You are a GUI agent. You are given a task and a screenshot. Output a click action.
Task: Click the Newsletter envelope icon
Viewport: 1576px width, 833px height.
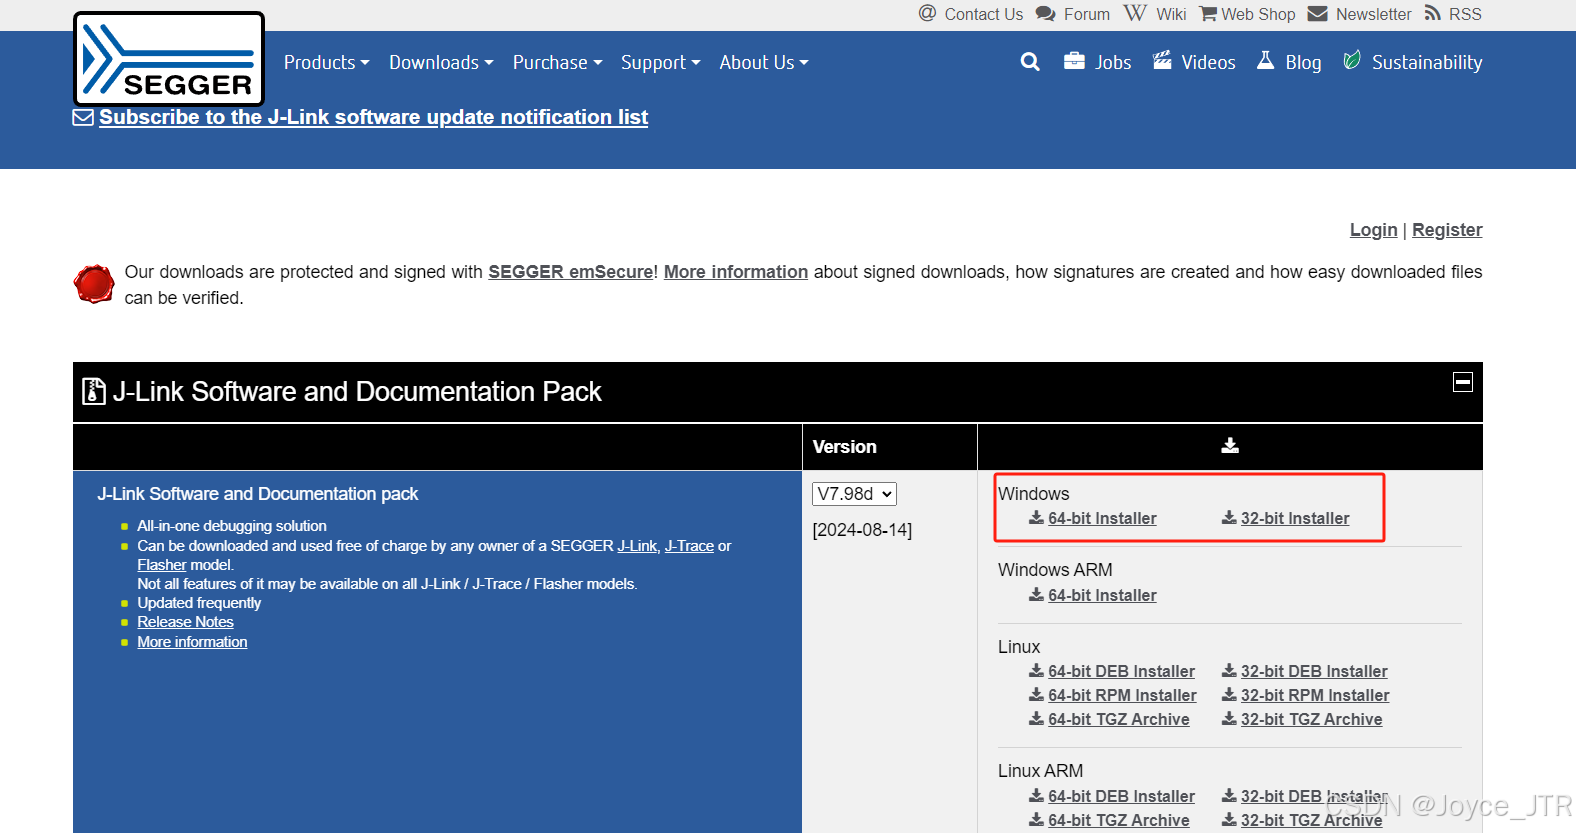[1318, 14]
